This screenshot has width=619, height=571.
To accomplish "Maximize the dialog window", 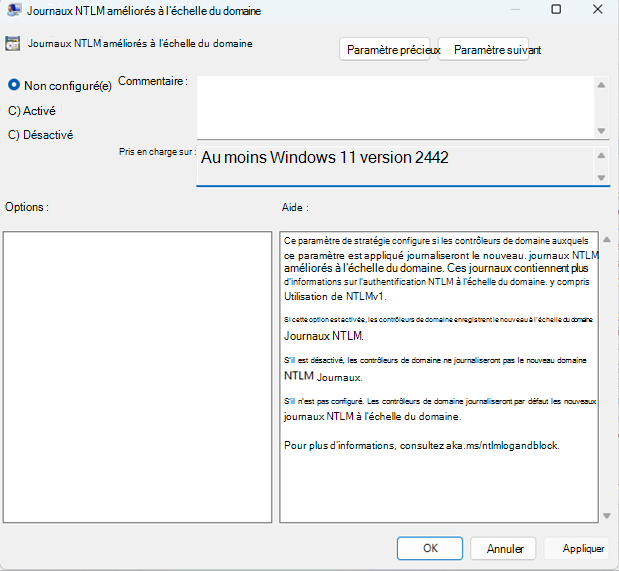I will pos(556,9).
